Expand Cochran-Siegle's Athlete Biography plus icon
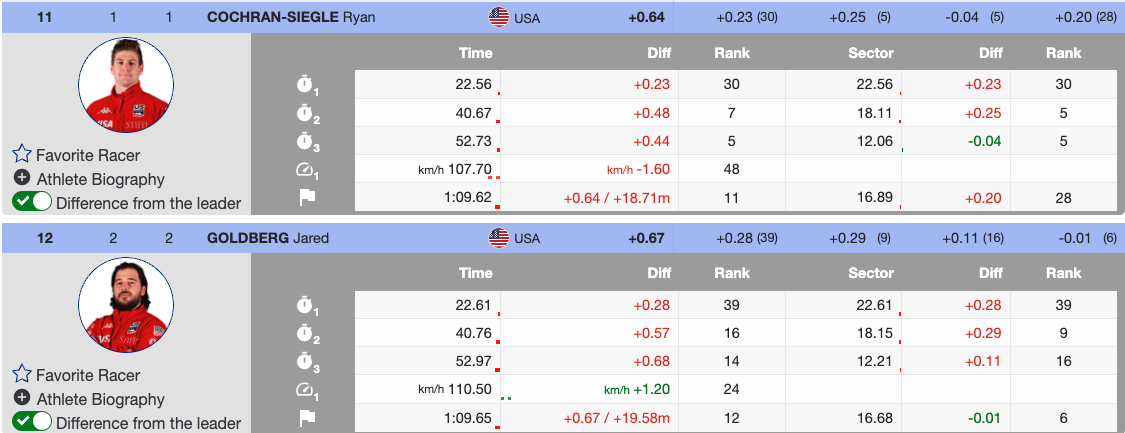Screen dimensions: 1125x433 pyautogui.click(x=22, y=179)
